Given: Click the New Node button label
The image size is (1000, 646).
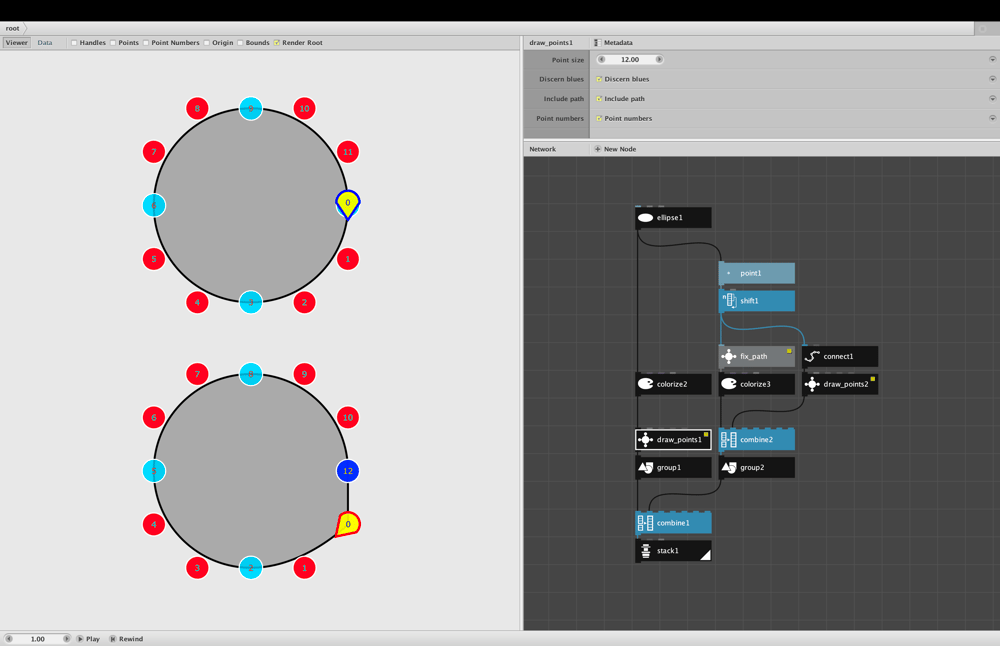Looking at the screenshot, I should tap(620, 149).
